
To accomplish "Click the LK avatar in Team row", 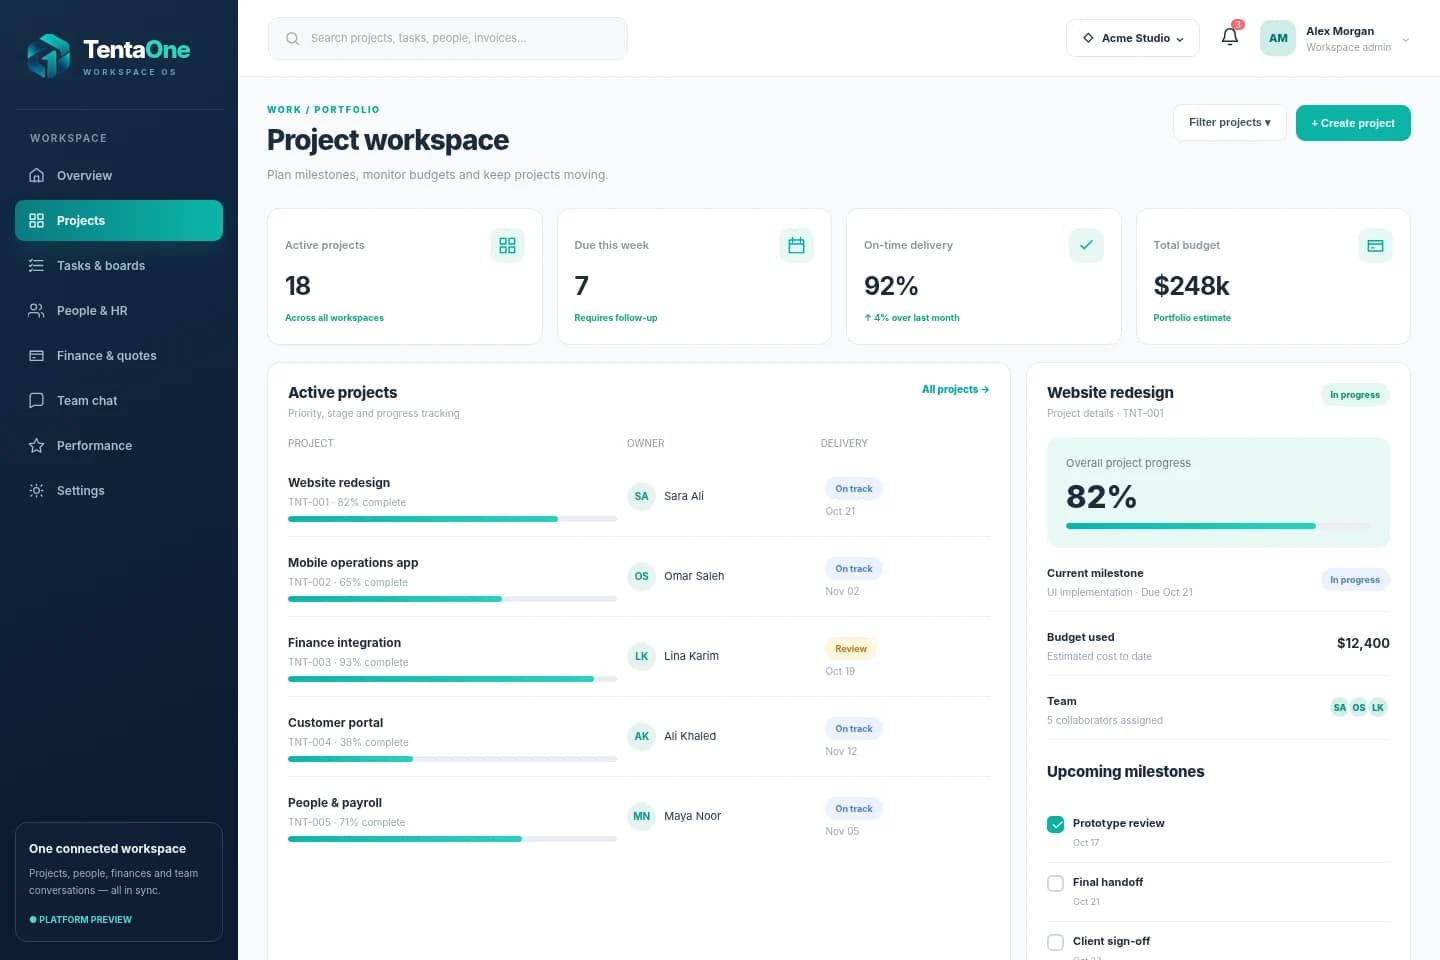I will [1378, 707].
